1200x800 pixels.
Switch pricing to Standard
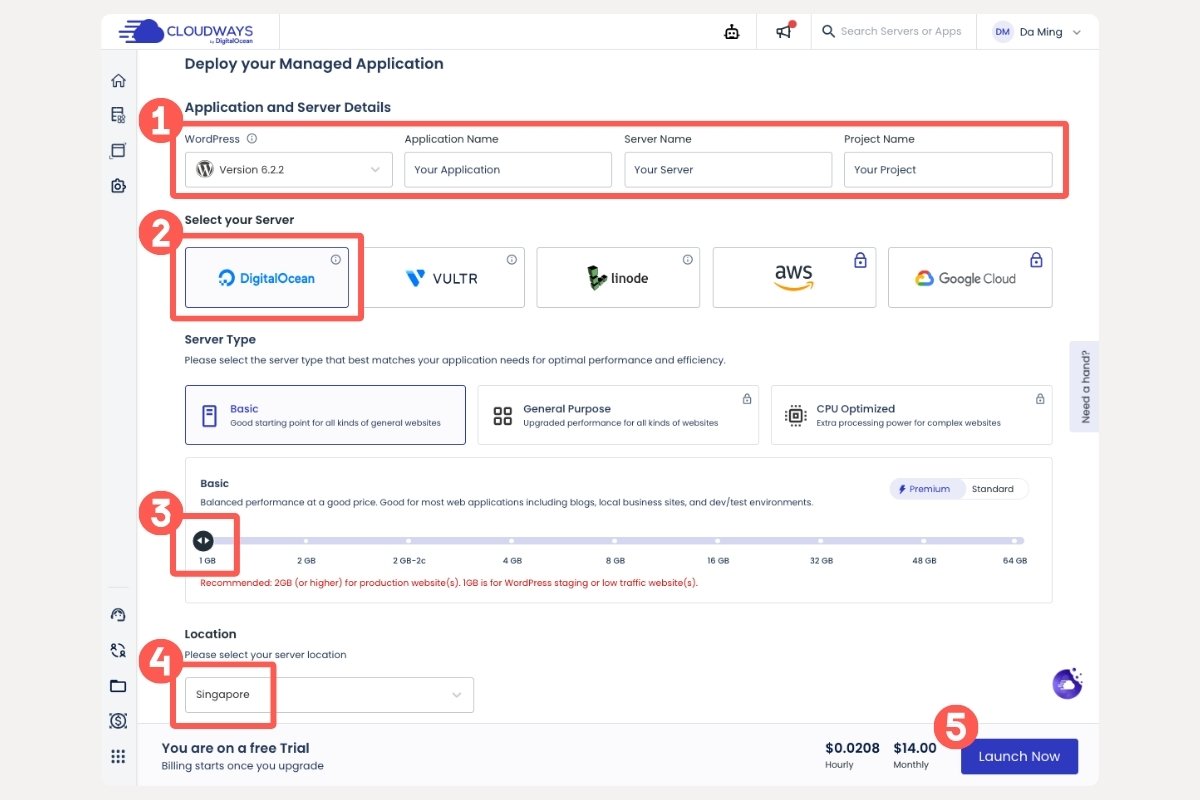click(x=995, y=489)
